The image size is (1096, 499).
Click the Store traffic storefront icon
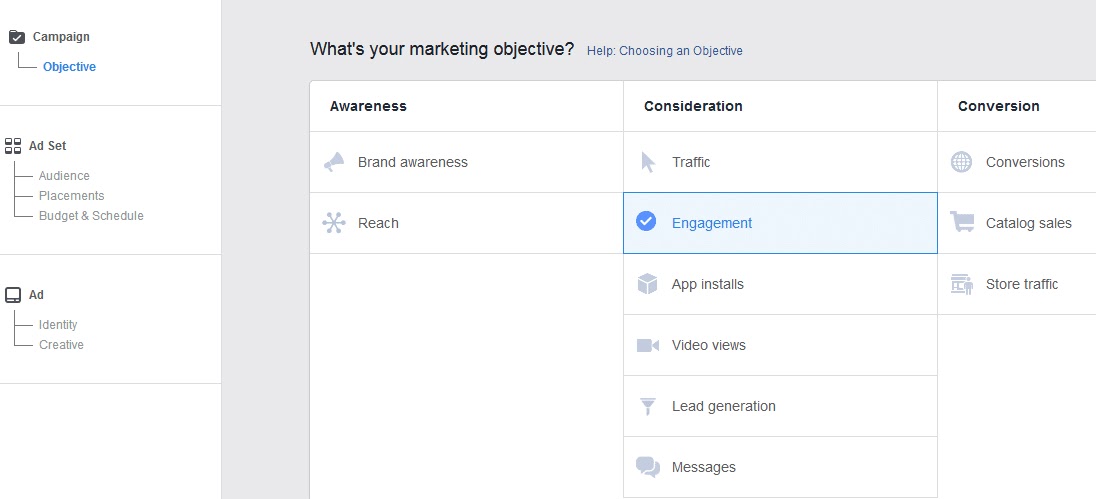[x=962, y=284]
